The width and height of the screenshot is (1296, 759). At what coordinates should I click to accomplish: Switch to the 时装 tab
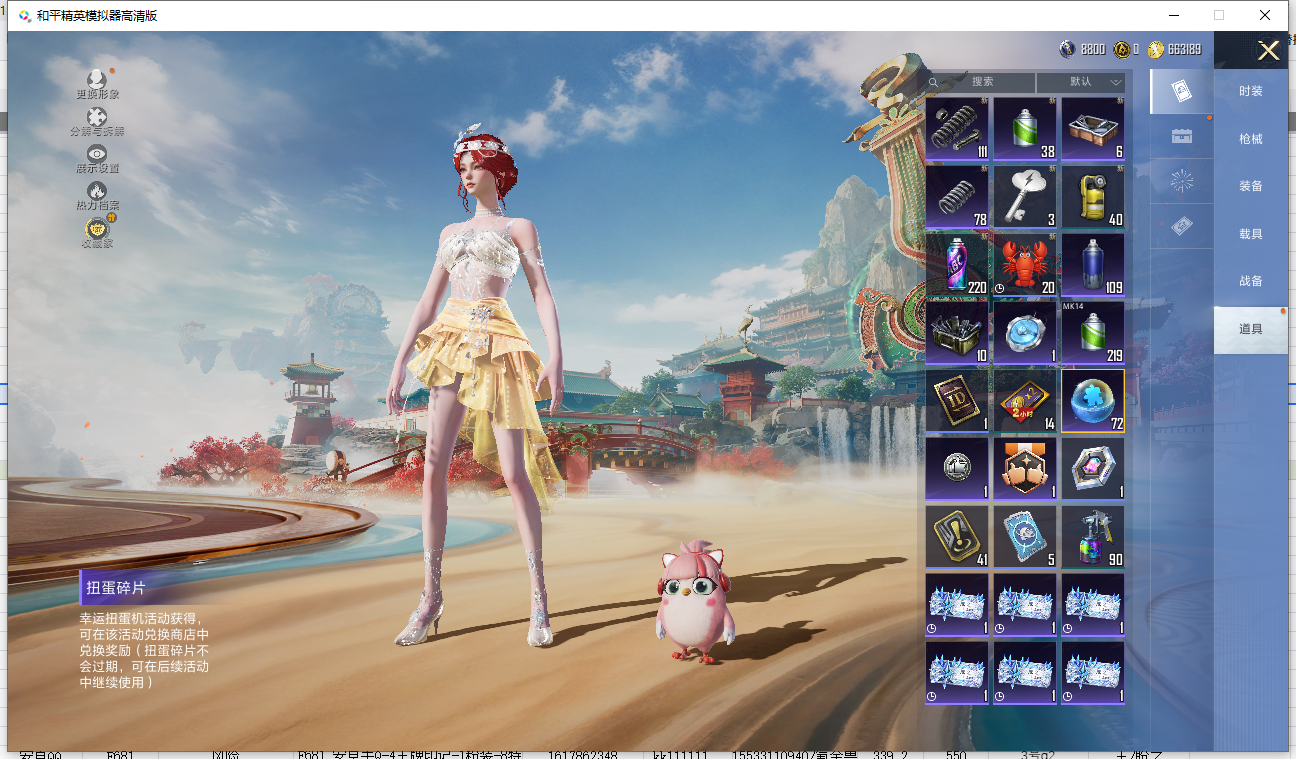click(1251, 91)
